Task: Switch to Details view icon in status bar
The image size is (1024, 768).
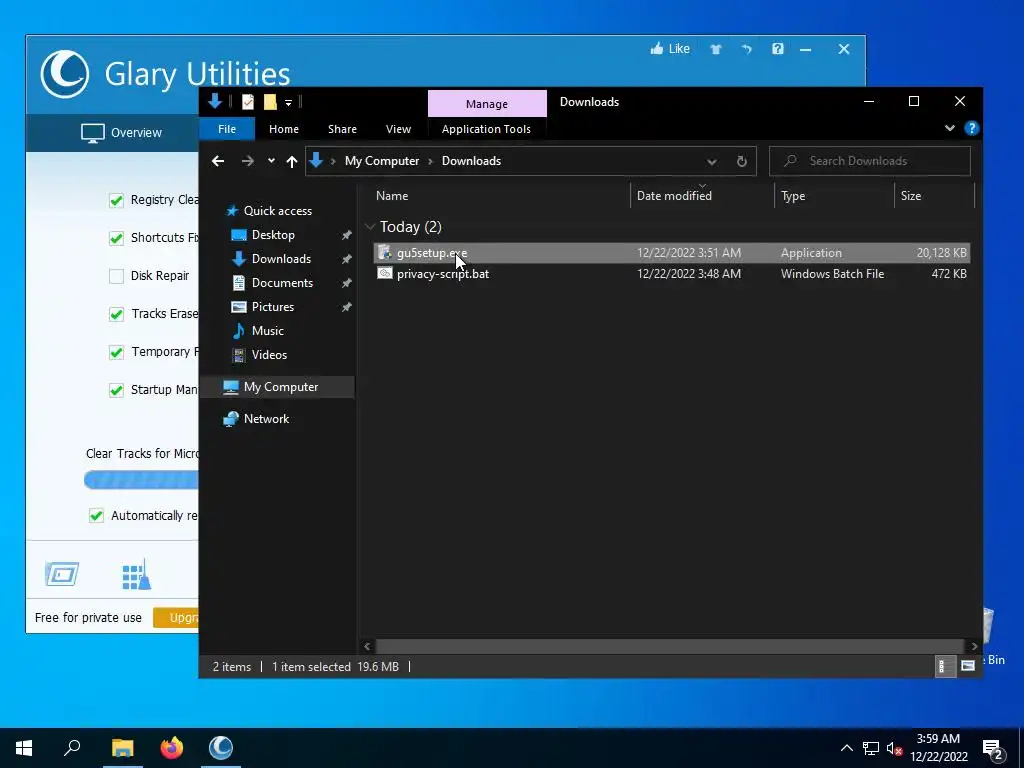Action: click(x=944, y=666)
